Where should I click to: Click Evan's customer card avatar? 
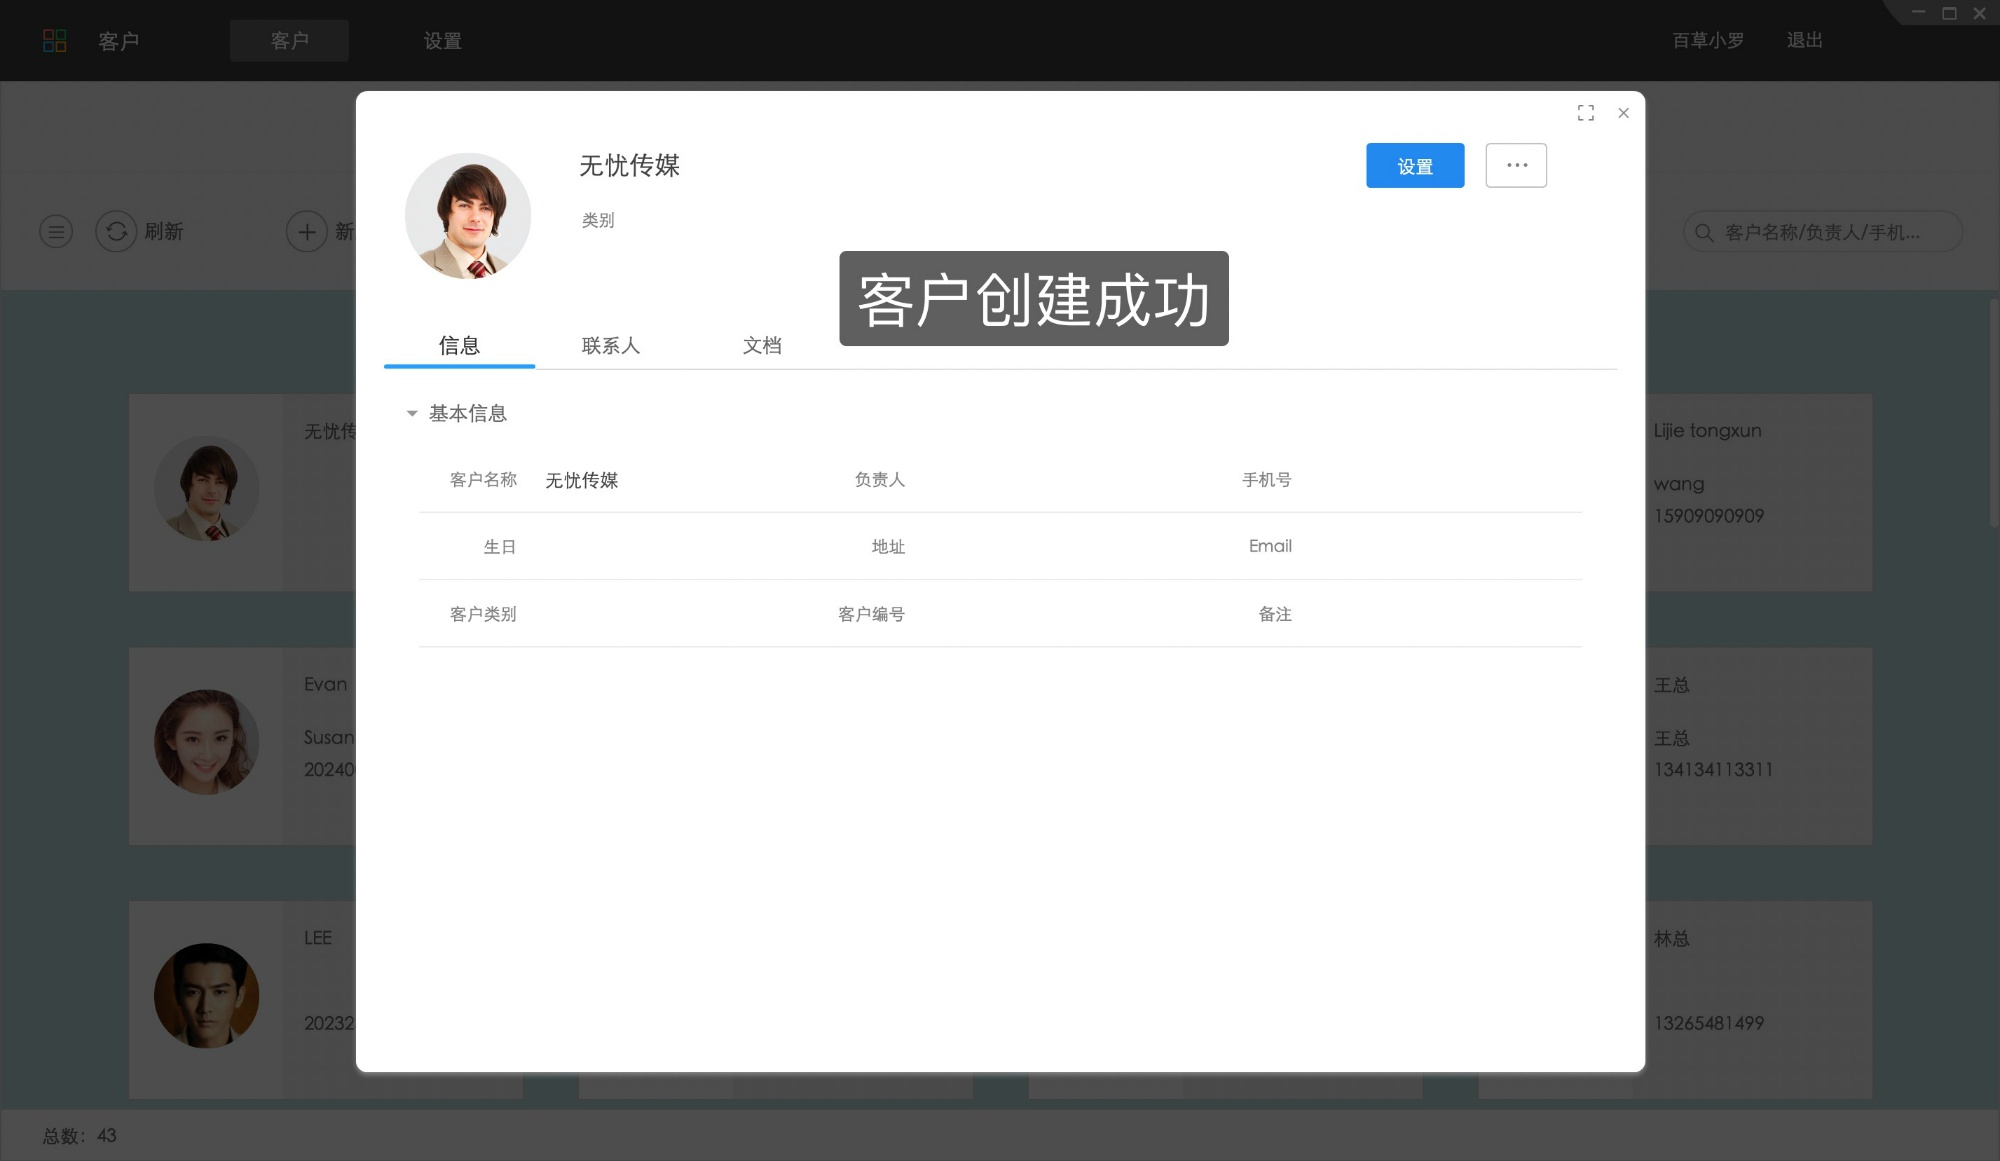pyautogui.click(x=206, y=742)
